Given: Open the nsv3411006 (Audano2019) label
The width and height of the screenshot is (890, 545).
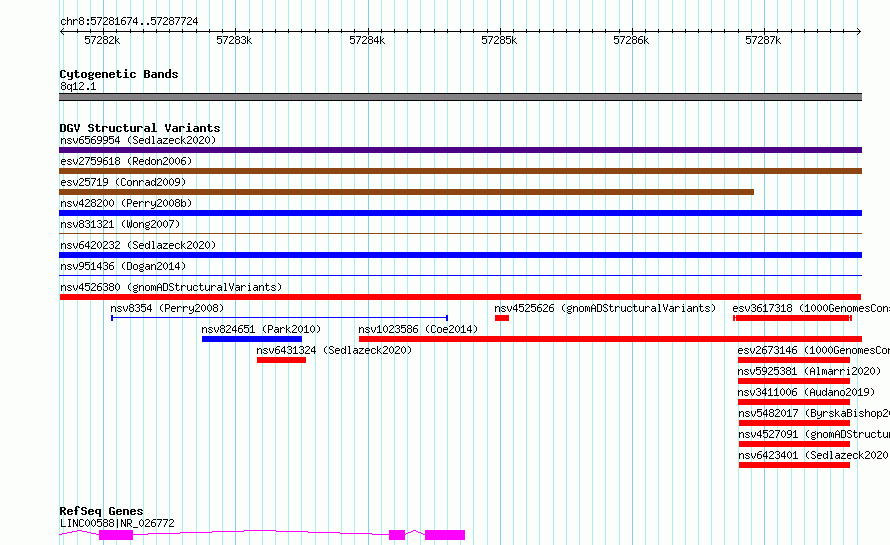Looking at the screenshot, I should point(806,392).
